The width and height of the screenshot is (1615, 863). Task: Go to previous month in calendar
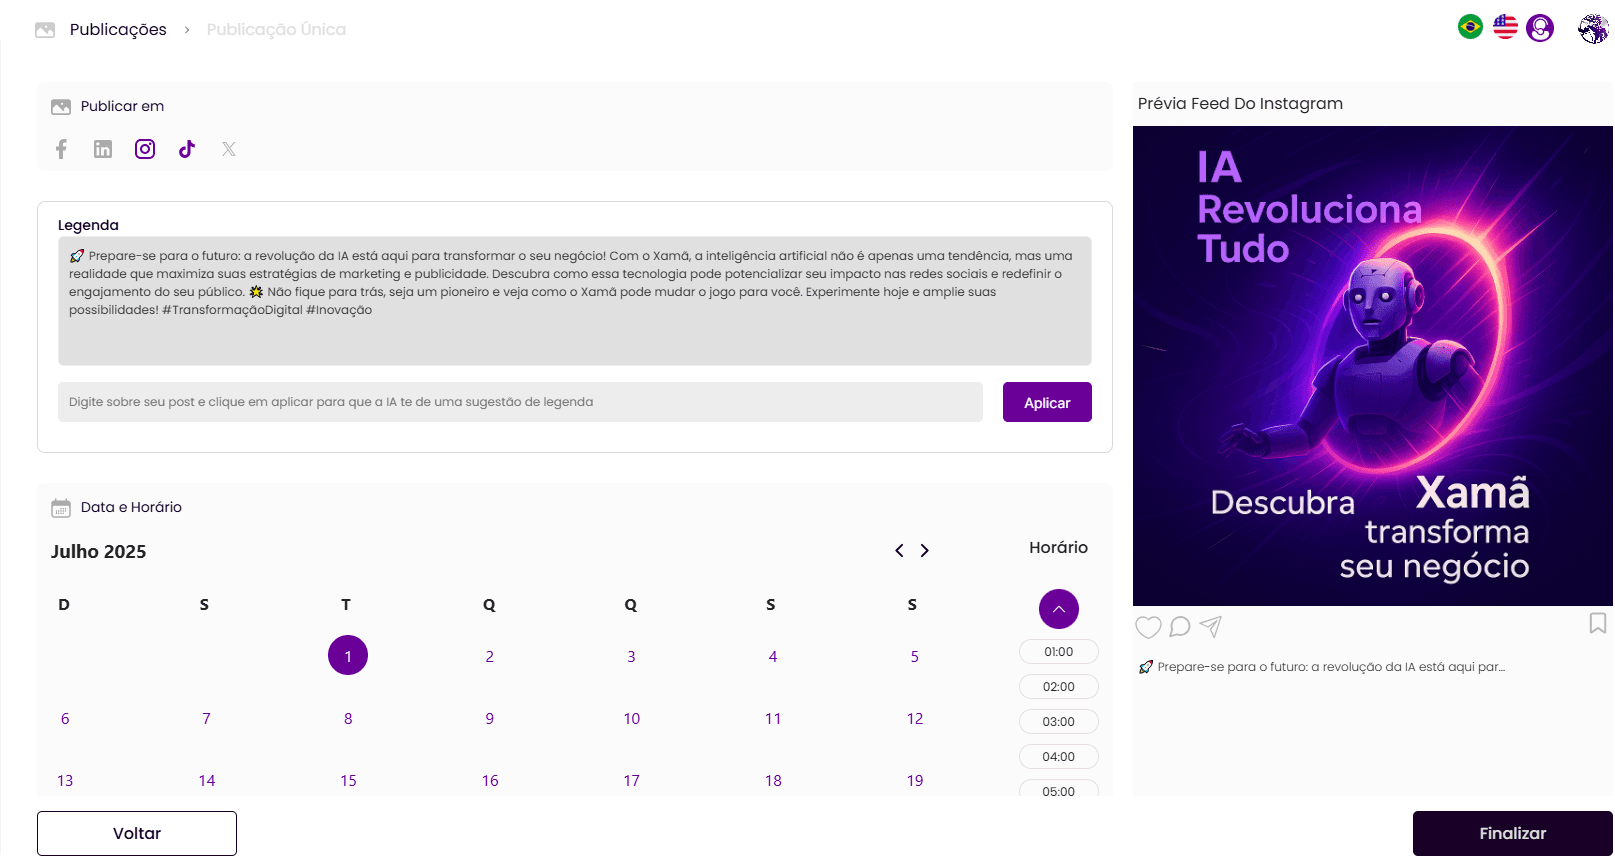coord(899,551)
